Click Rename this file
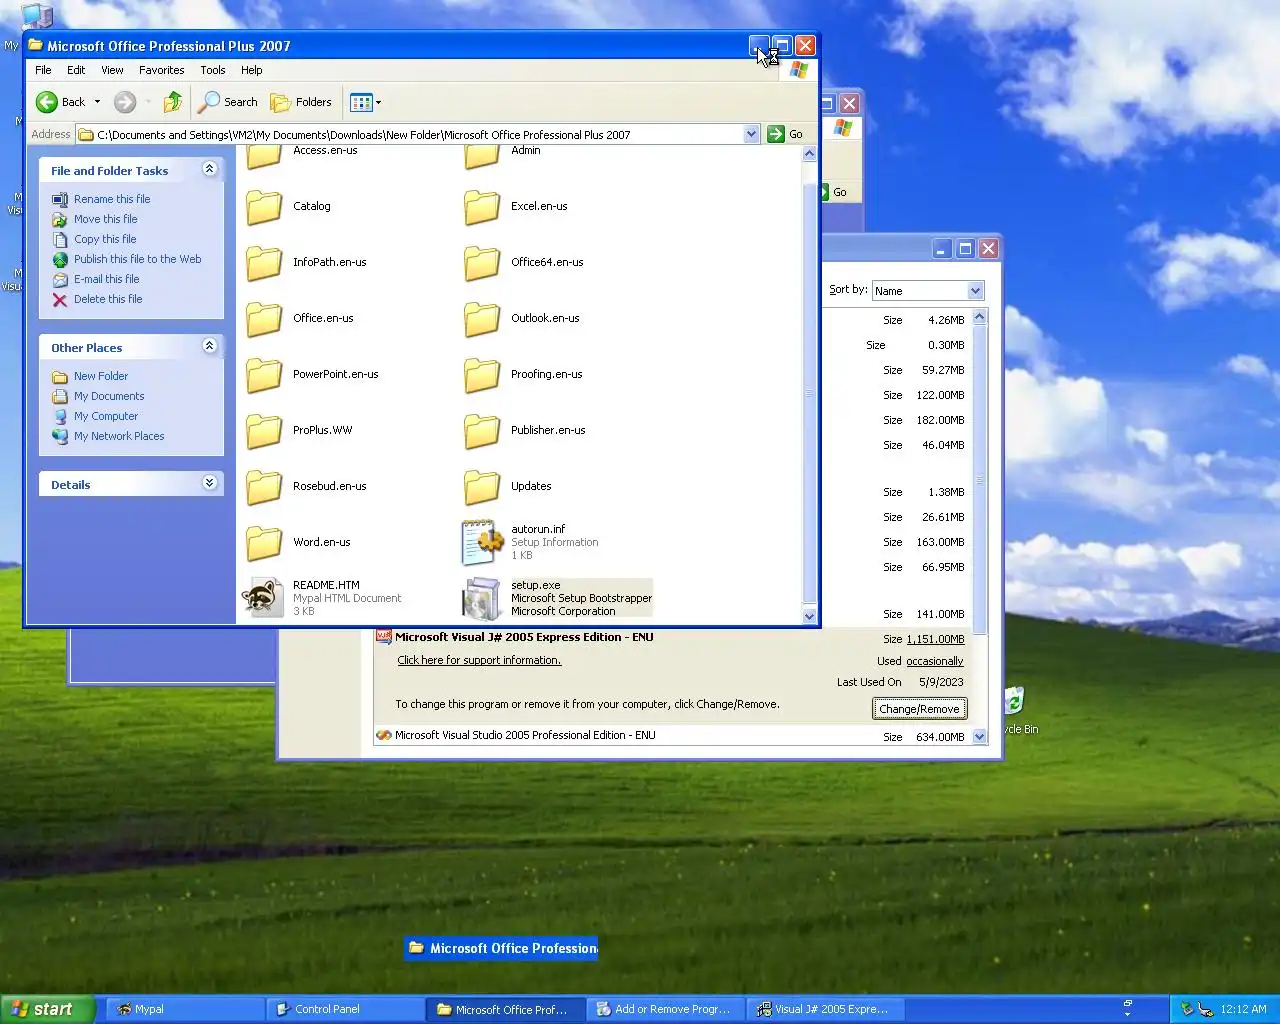 click(x=112, y=199)
